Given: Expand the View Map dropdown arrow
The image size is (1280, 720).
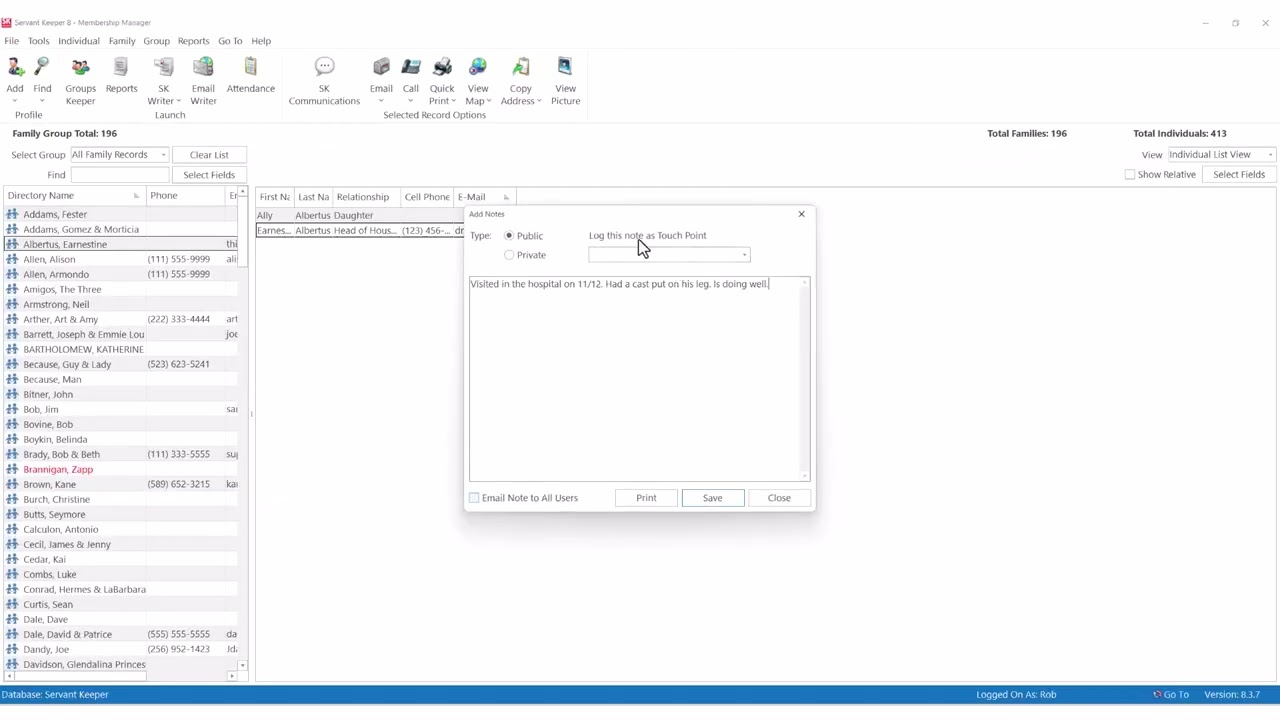Looking at the screenshot, I should [489, 101].
